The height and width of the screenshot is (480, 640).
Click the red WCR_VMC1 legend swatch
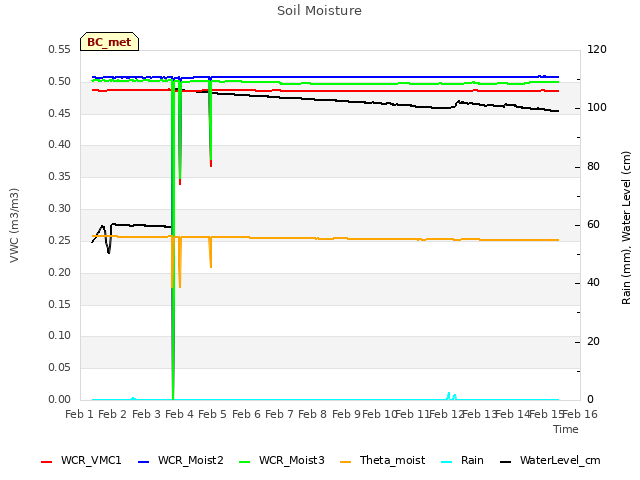pos(47,462)
